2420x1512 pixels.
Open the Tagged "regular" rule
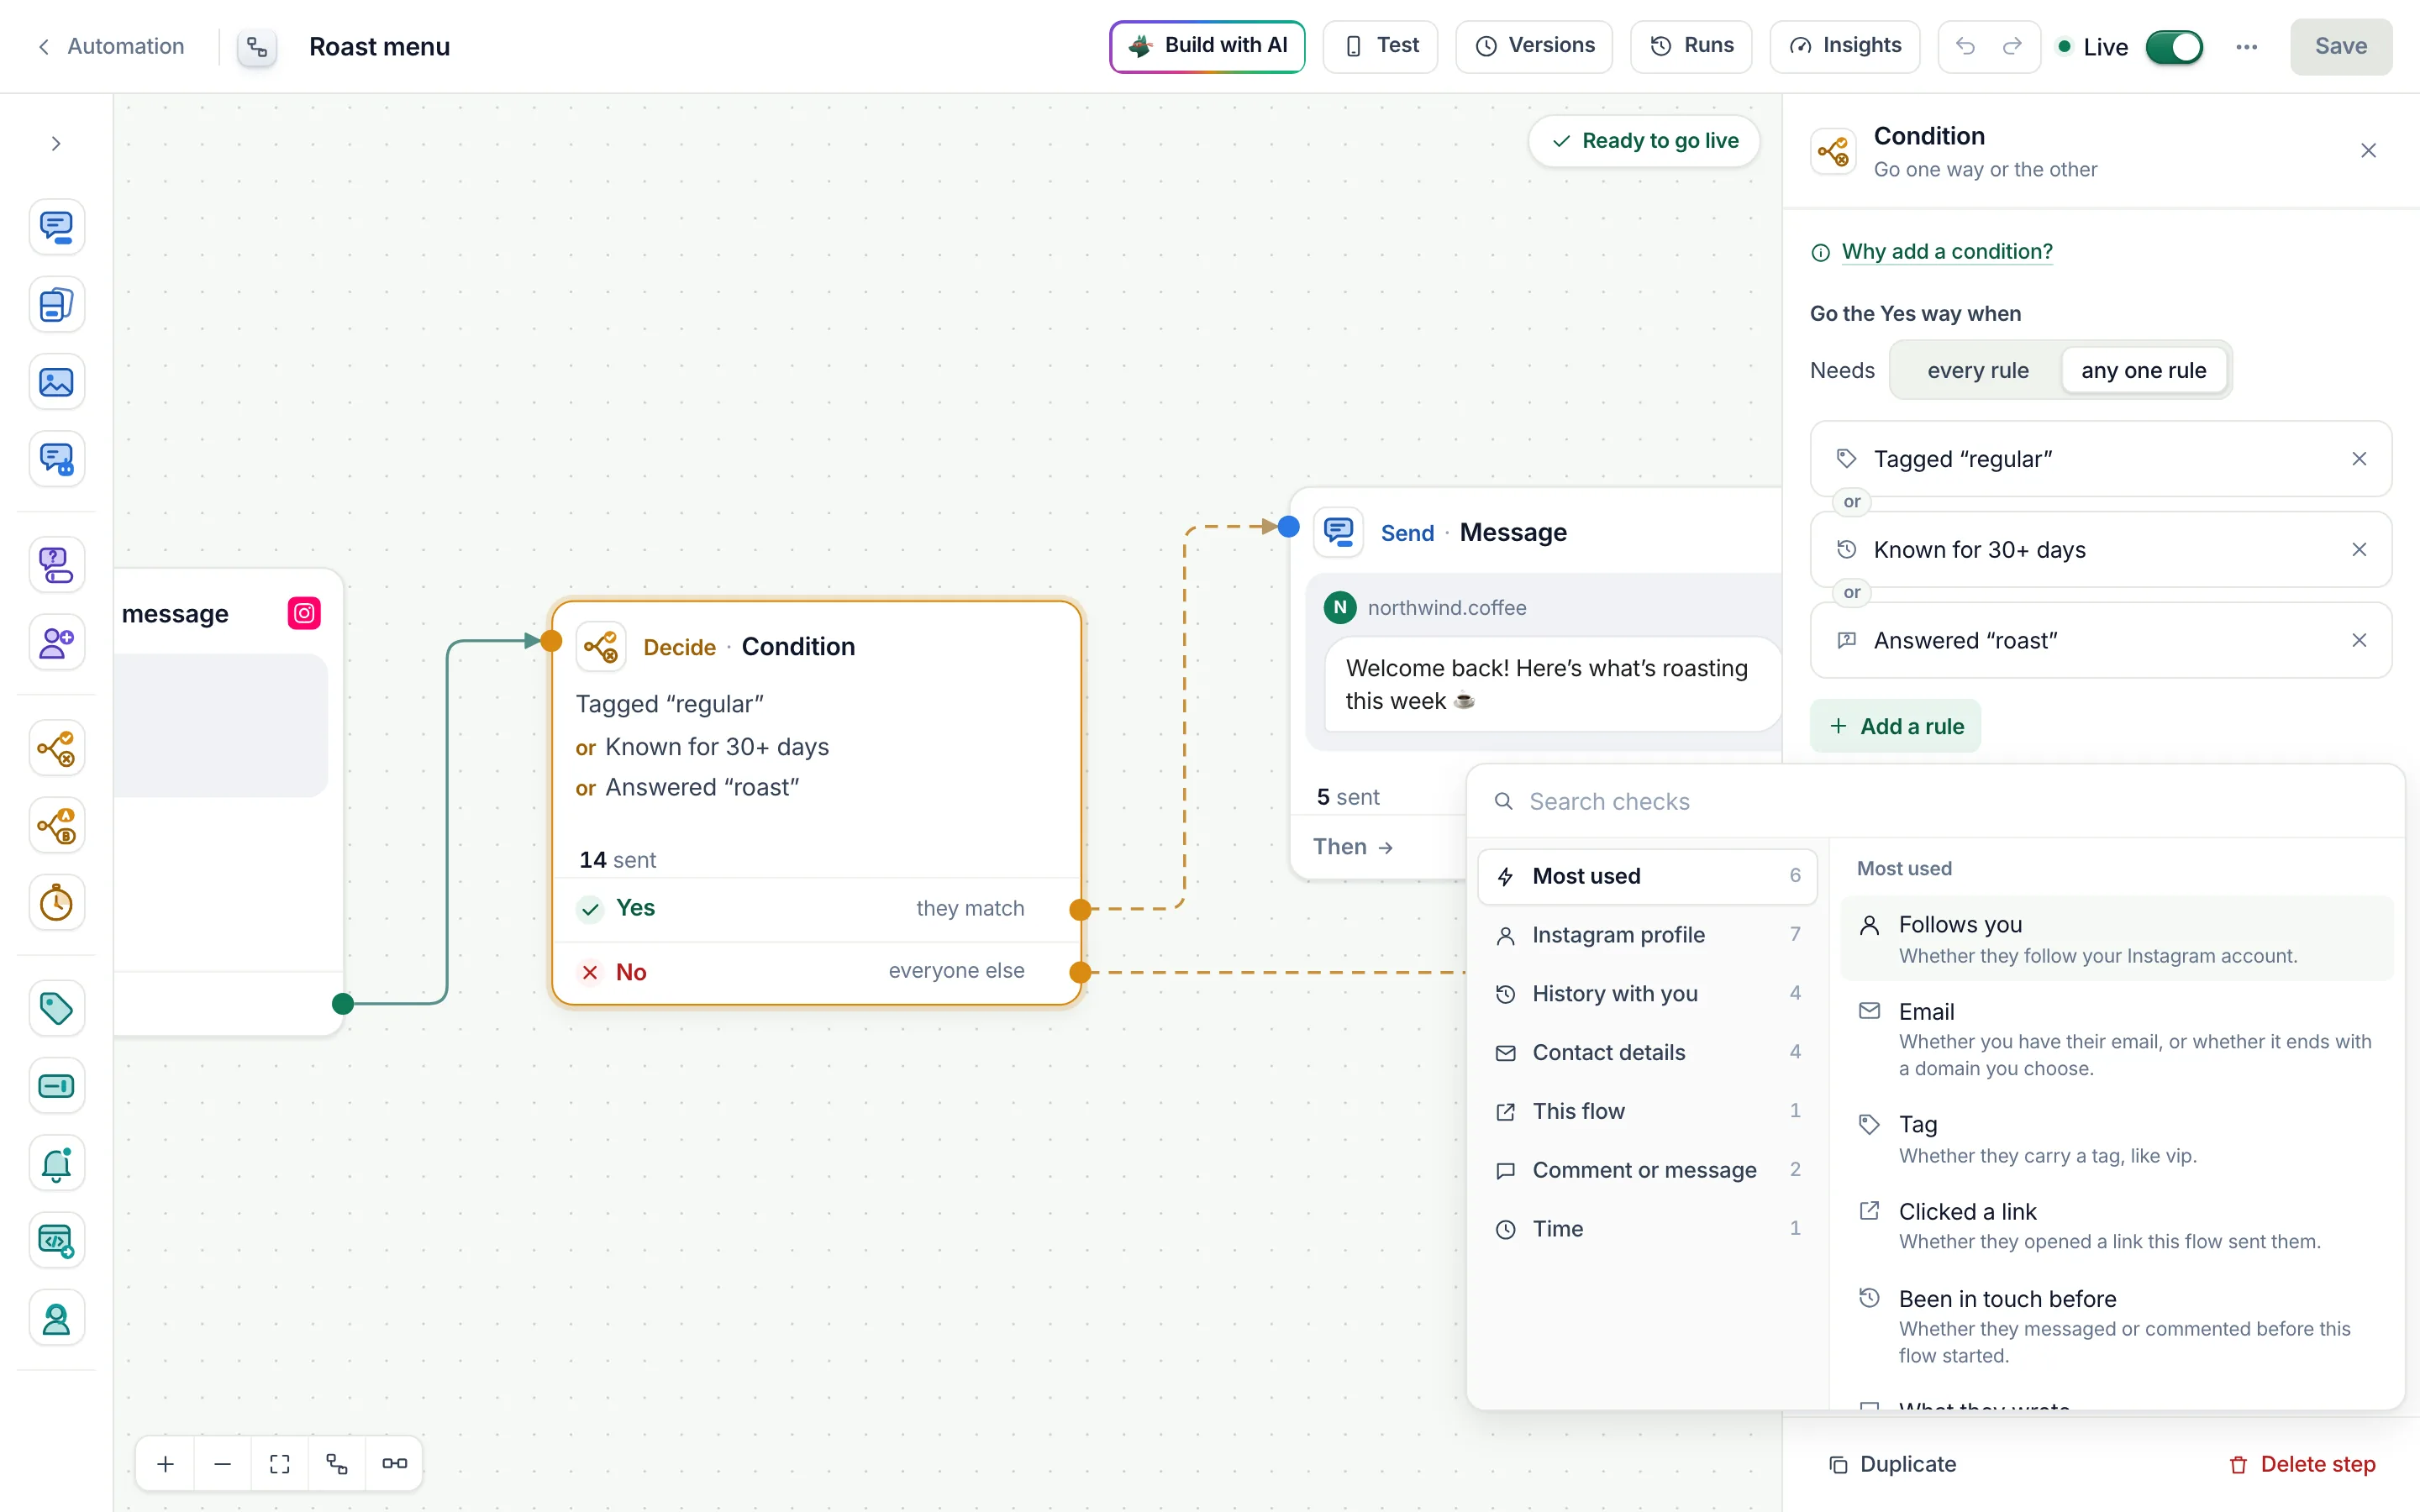coord(2100,459)
